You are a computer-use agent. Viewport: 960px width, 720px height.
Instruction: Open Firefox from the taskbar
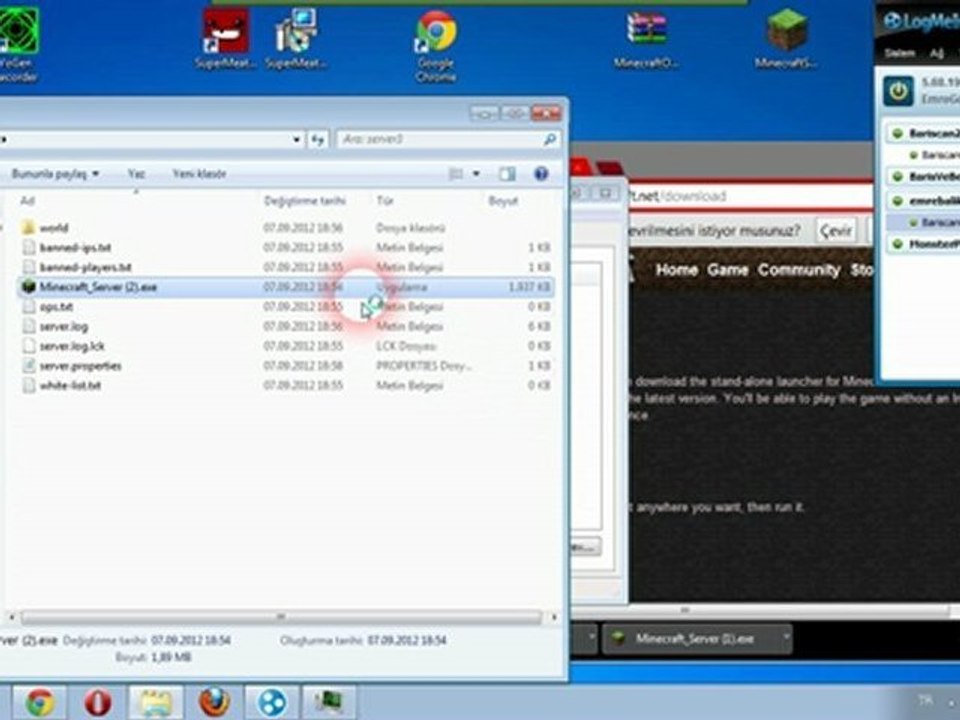click(x=214, y=702)
